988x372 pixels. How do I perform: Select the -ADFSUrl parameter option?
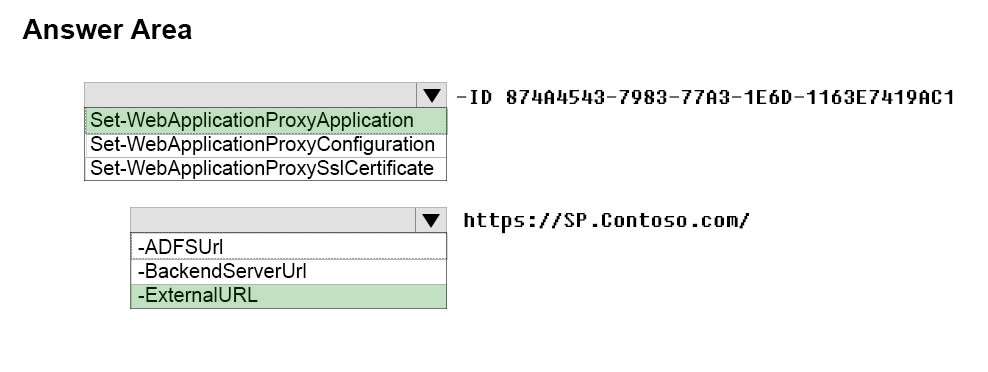tap(289, 246)
